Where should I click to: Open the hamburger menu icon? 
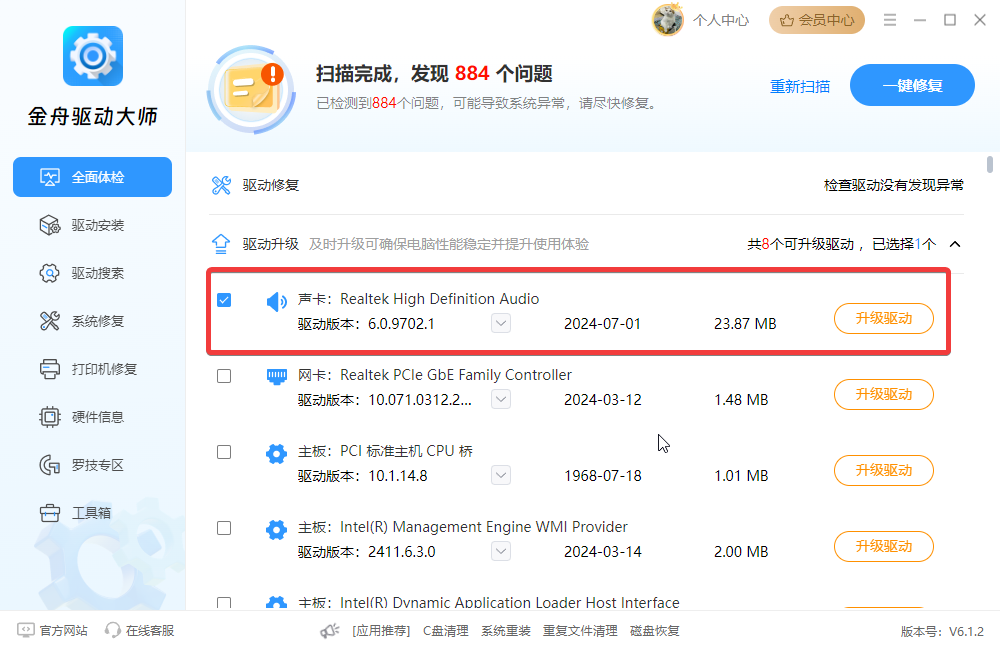coord(890,20)
